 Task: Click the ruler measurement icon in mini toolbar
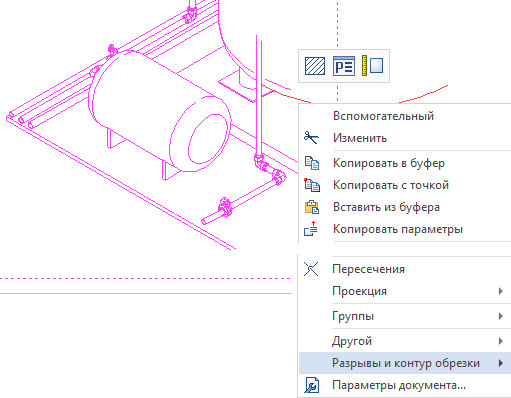tap(372, 65)
